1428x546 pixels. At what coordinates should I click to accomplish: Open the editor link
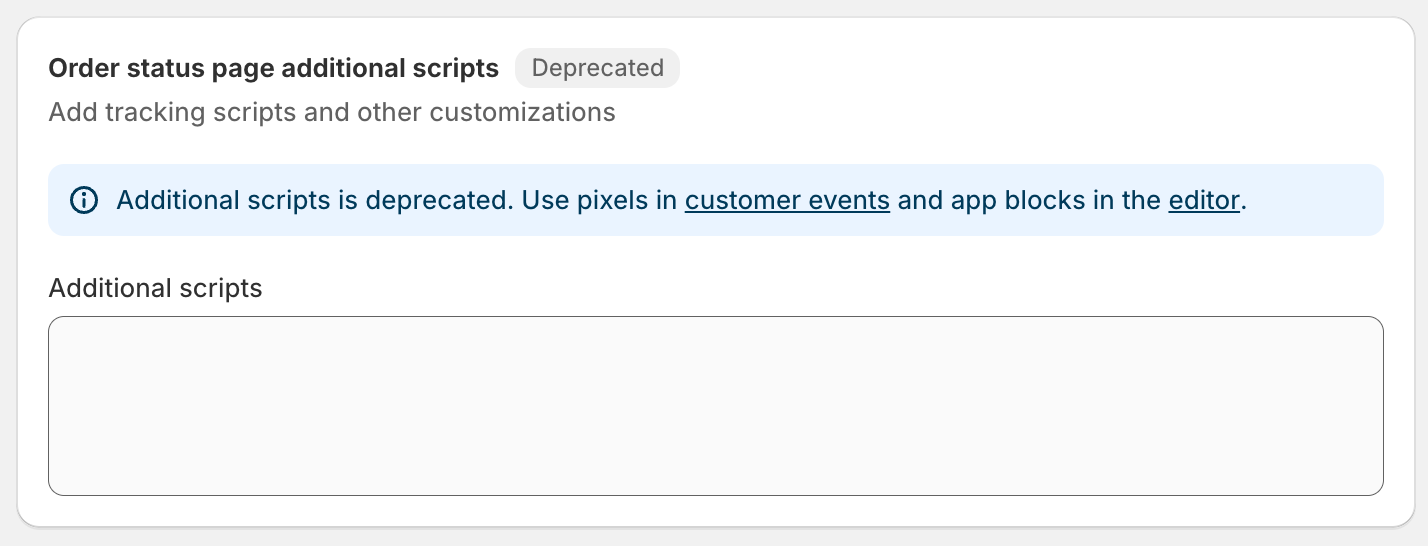[x=1204, y=200]
